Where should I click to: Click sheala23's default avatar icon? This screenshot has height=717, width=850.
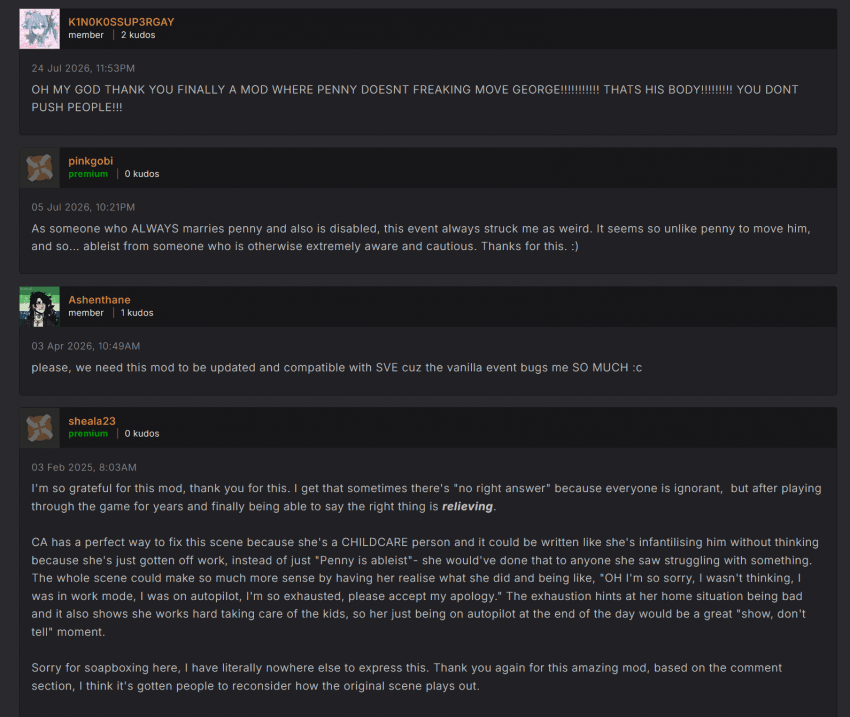40,428
